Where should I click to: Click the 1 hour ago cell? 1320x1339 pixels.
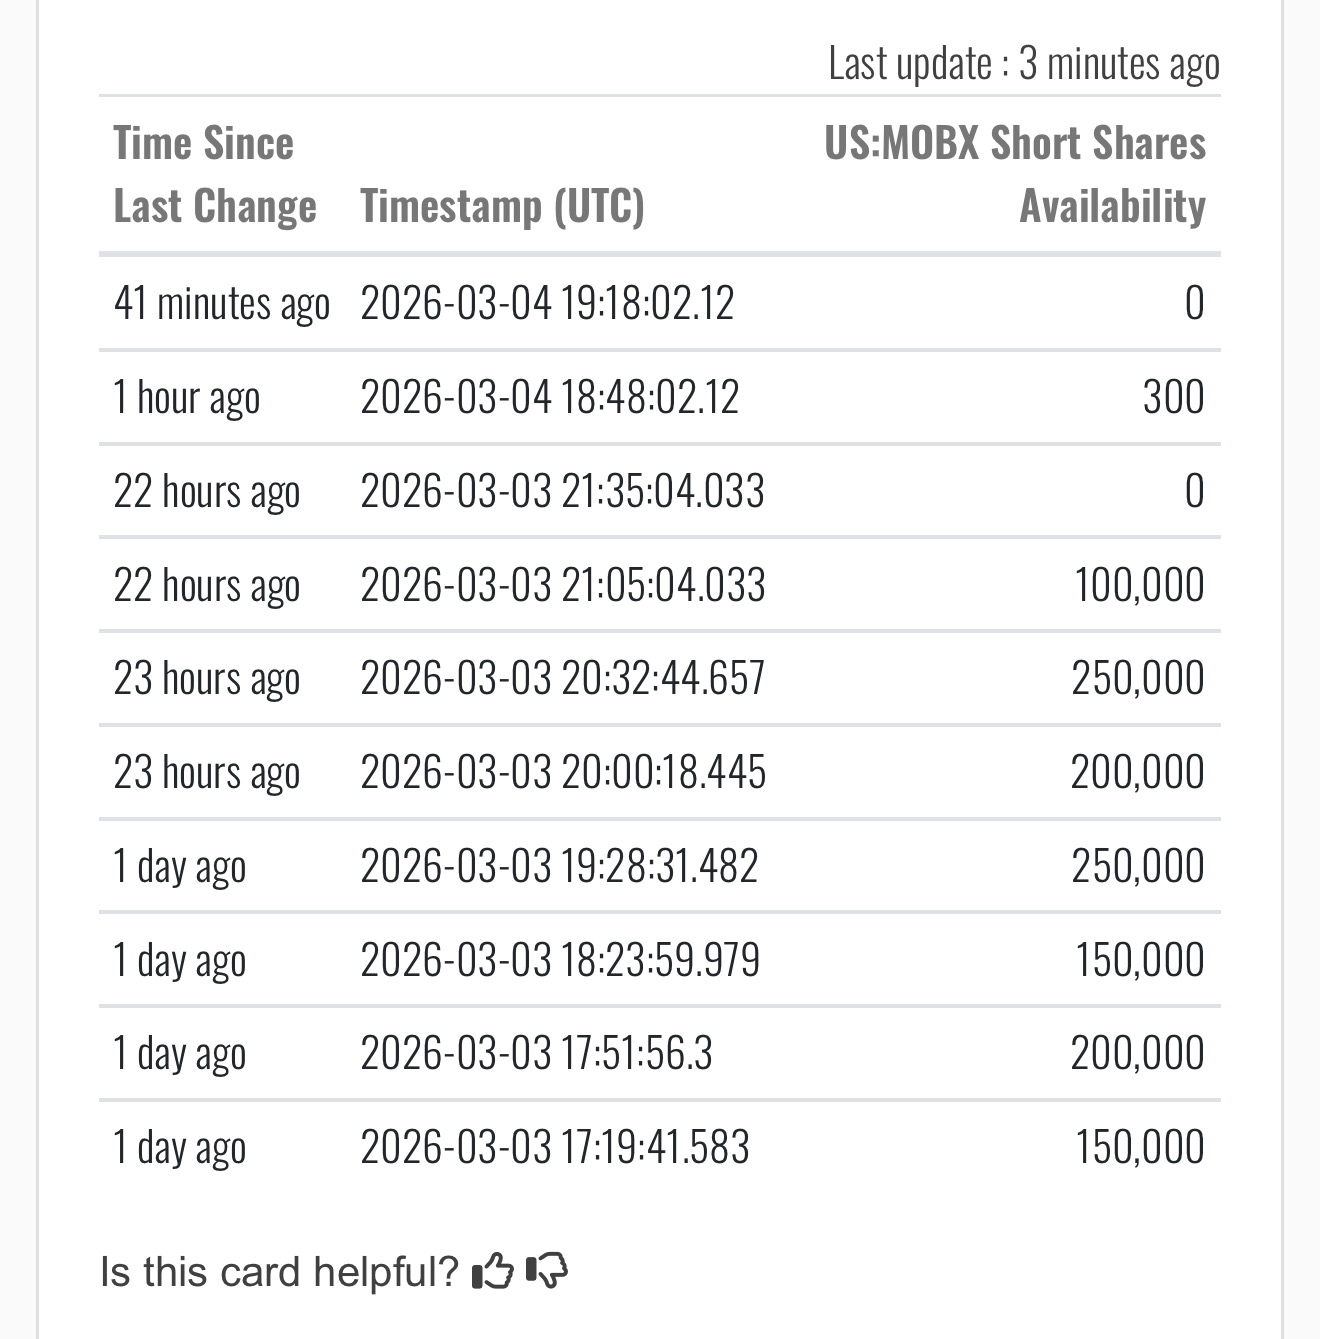click(x=187, y=397)
